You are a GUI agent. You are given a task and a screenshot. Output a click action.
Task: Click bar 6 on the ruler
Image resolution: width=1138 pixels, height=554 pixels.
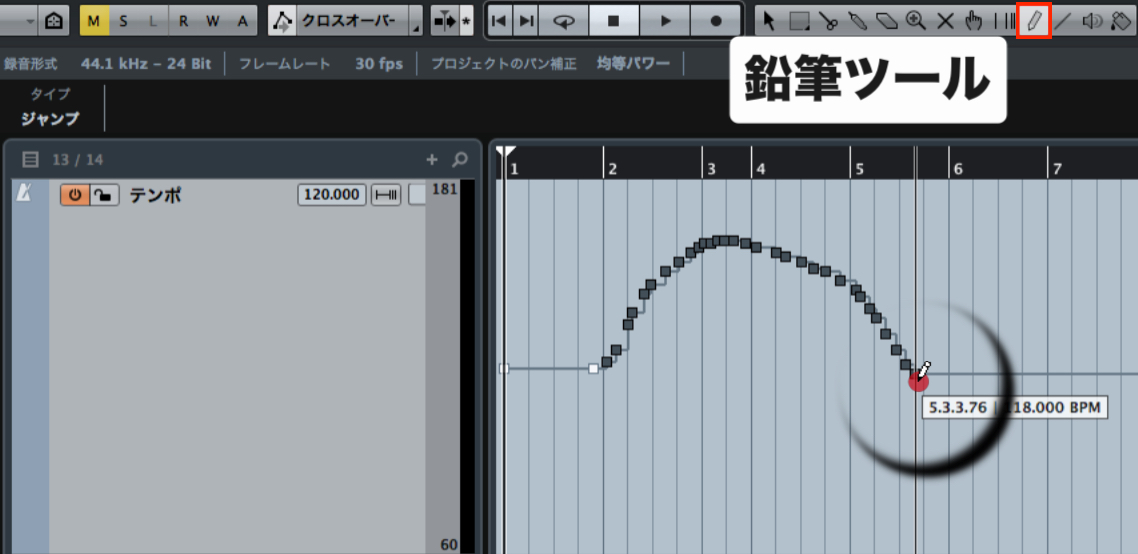coord(958,169)
